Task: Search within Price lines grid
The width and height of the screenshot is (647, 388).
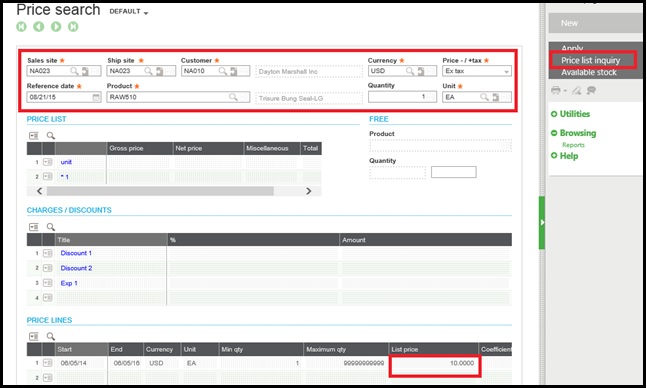Action: click(51, 336)
